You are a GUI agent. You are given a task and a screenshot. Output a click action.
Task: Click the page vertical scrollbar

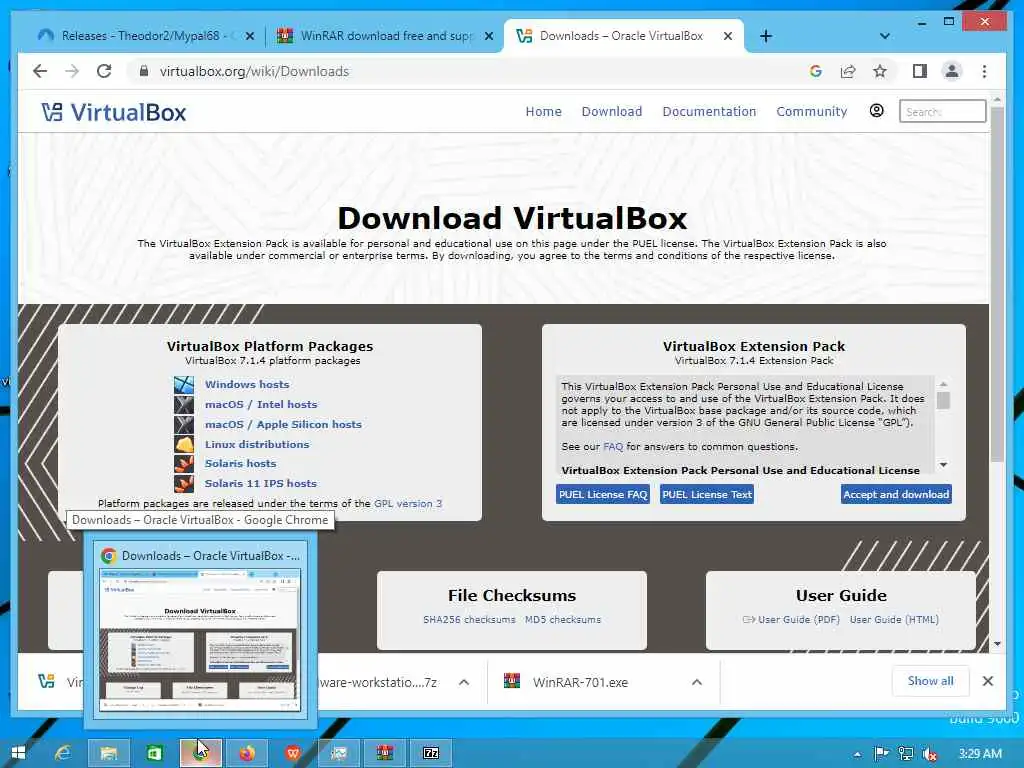pyautogui.click(x=997, y=284)
